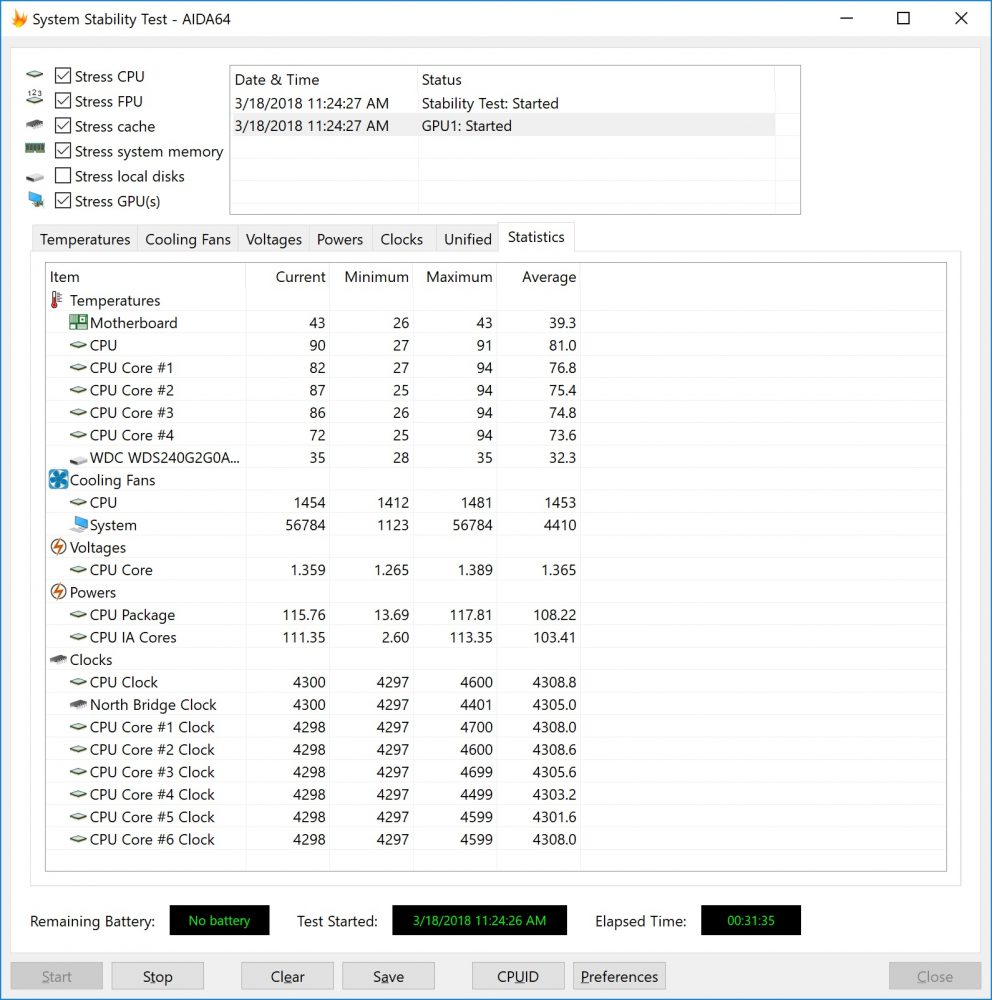Click the Minimum column header
992x1000 pixels.
coord(371,277)
